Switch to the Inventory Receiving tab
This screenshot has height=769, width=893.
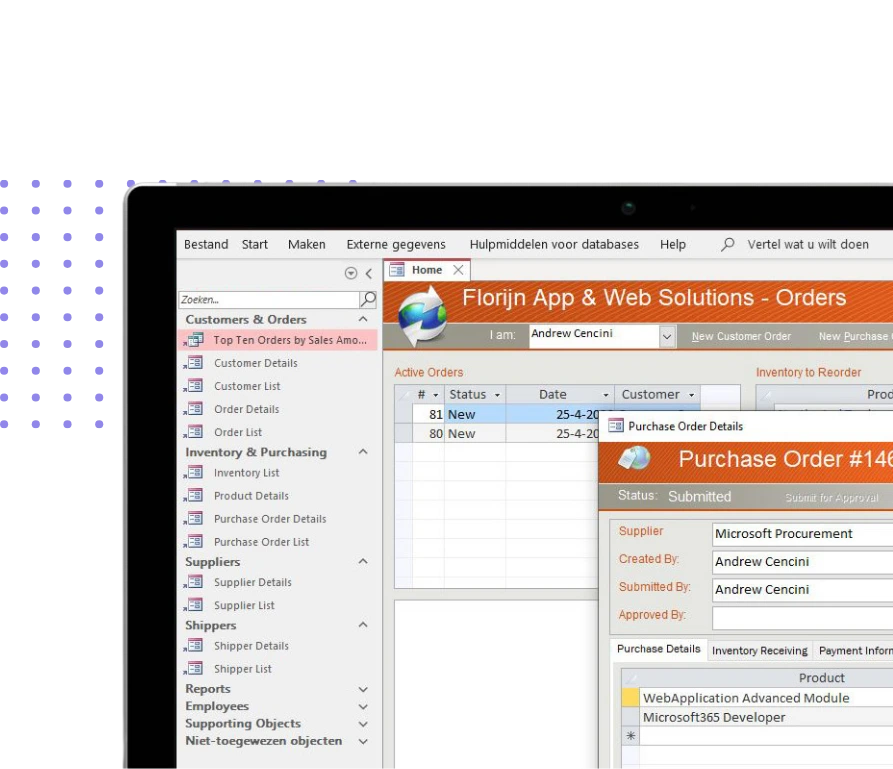[x=759, y=650]
